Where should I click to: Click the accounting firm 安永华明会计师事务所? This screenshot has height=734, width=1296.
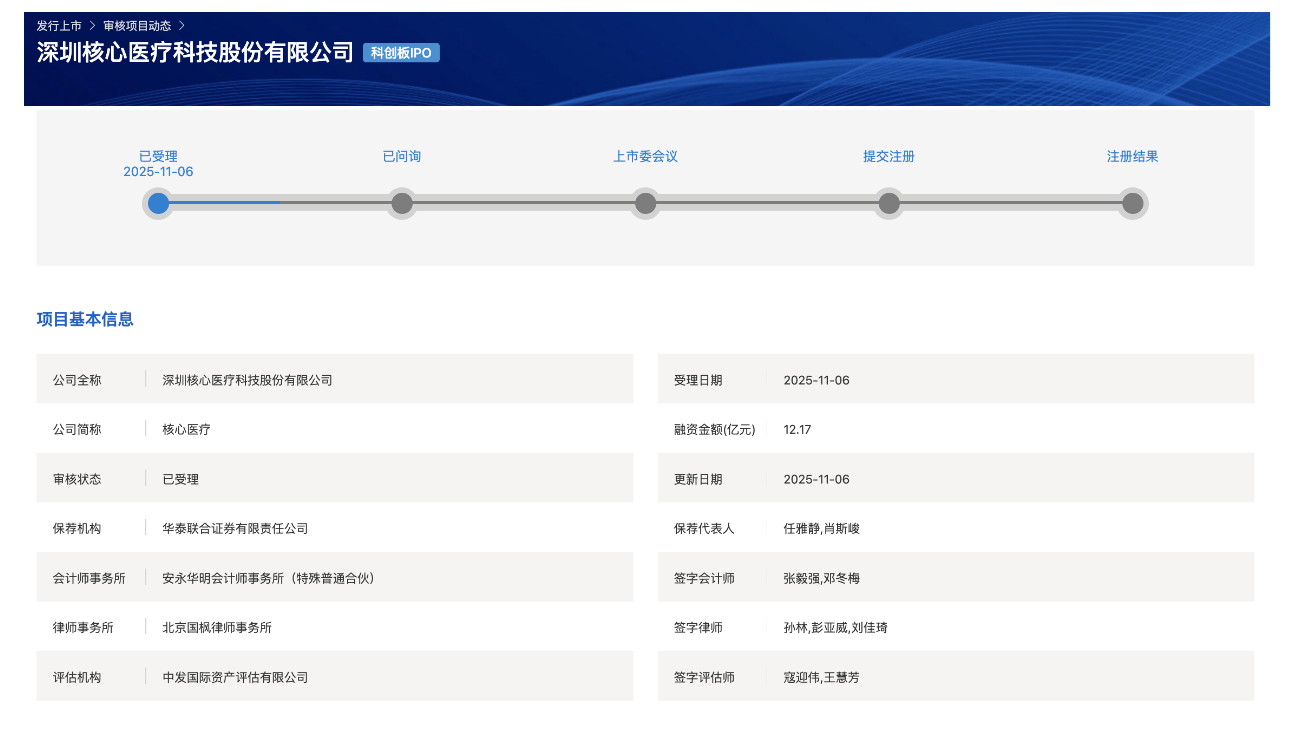268,578
